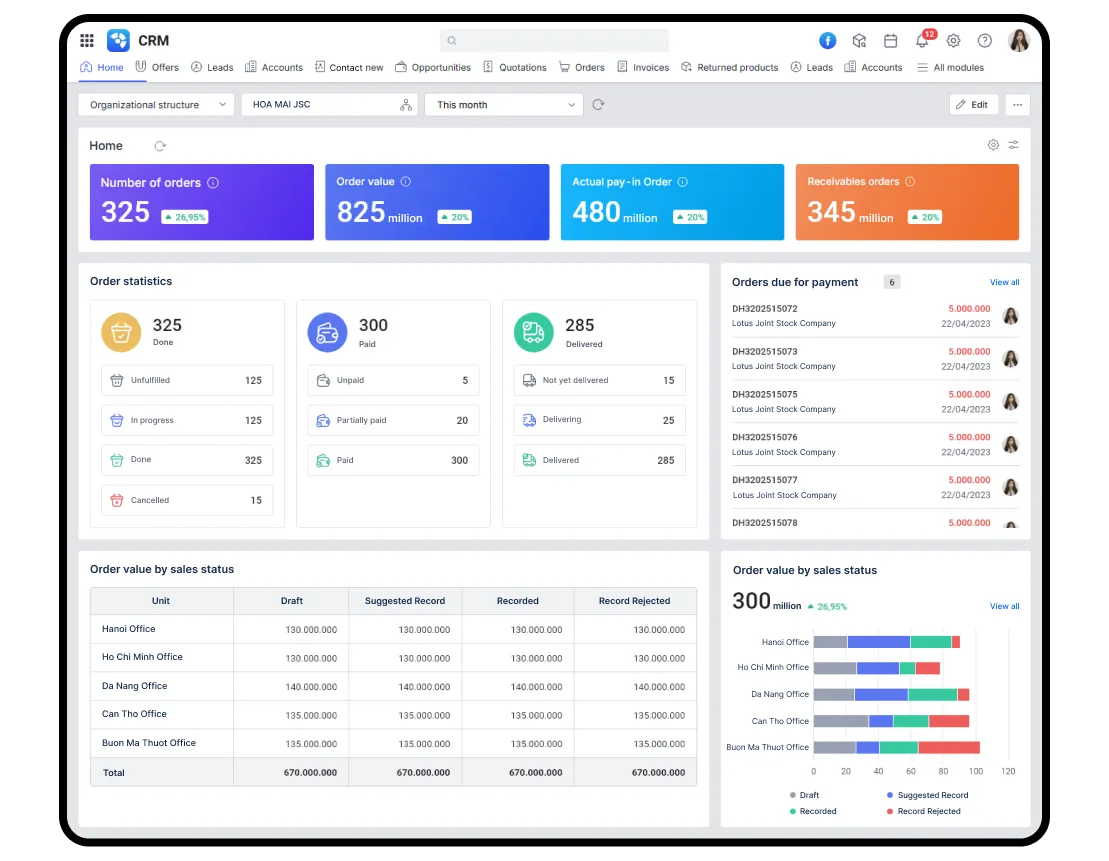The width and height of the screenshot is (1109, 861).
Task: Expand the This month date range dropdown
Action: tap(503, 104)
